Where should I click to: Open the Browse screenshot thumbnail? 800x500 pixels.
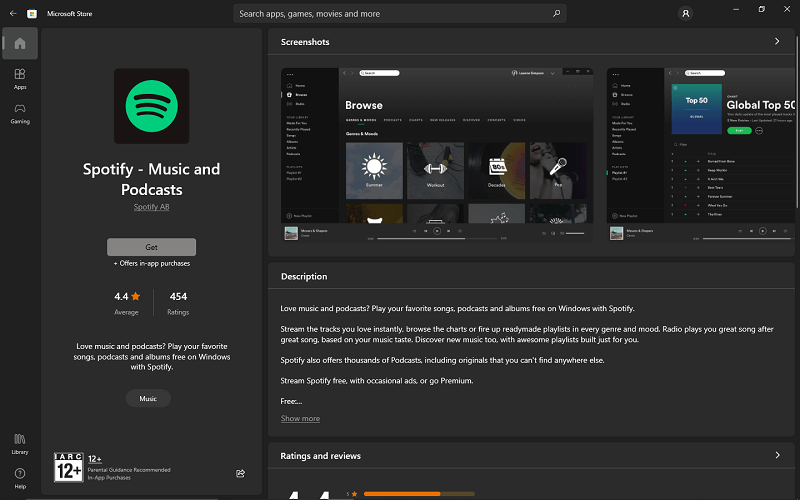(437, 155)
